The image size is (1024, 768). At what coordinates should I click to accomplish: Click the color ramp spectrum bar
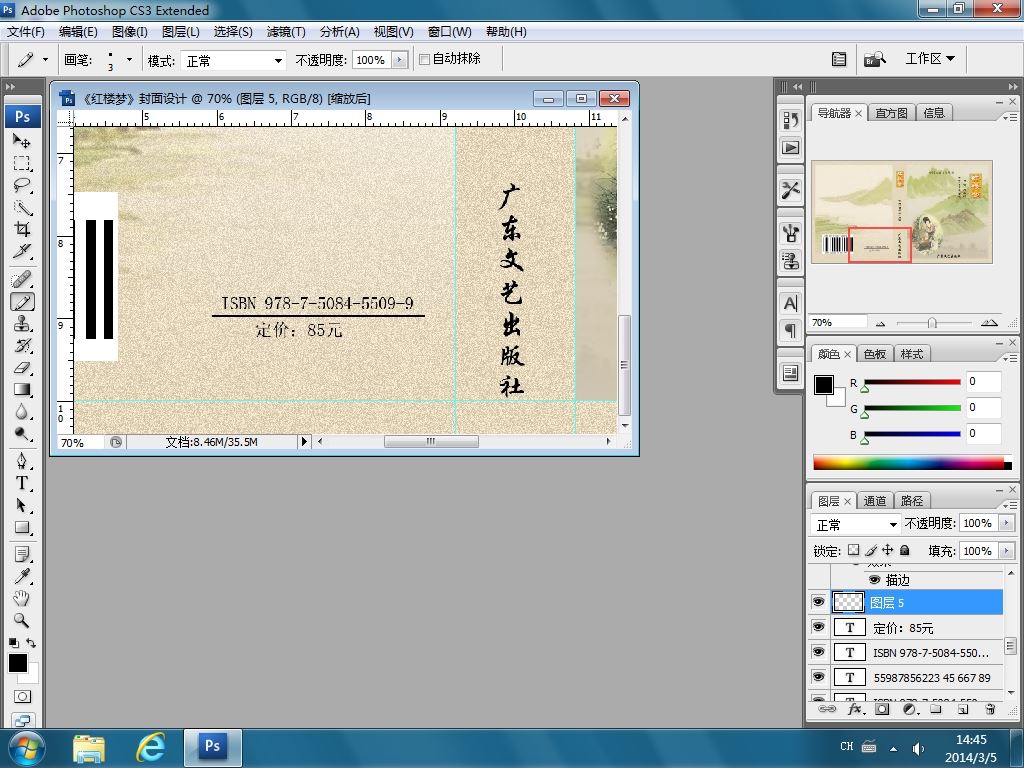912,463
